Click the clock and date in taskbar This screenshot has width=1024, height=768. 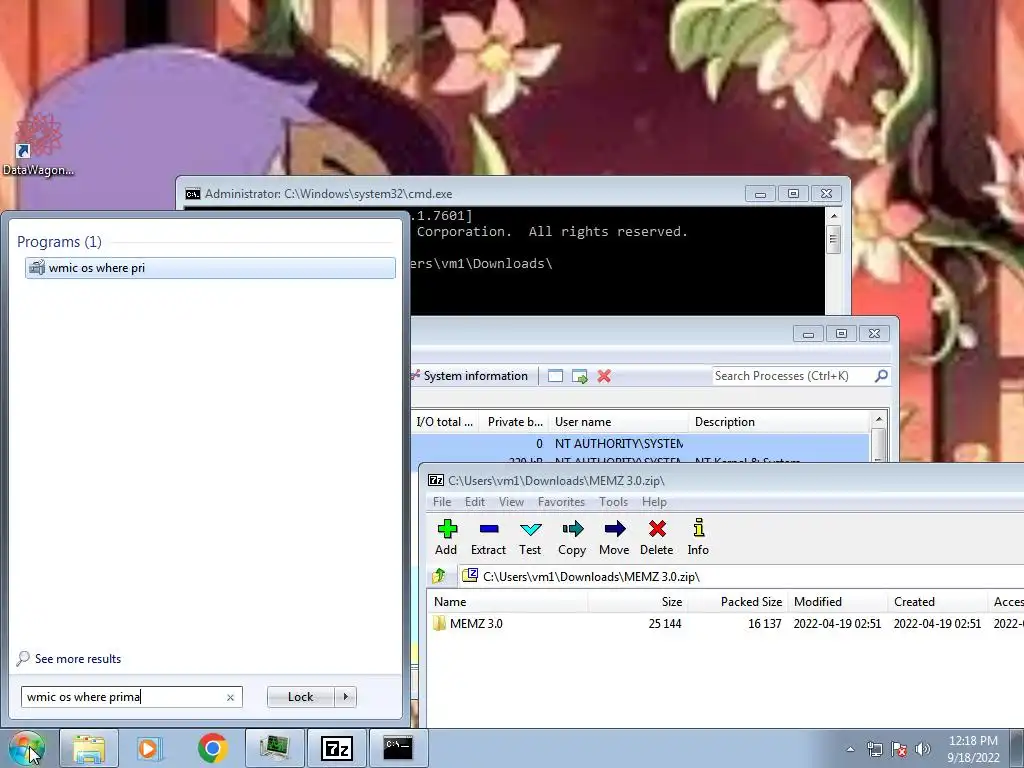coord(973,748)
